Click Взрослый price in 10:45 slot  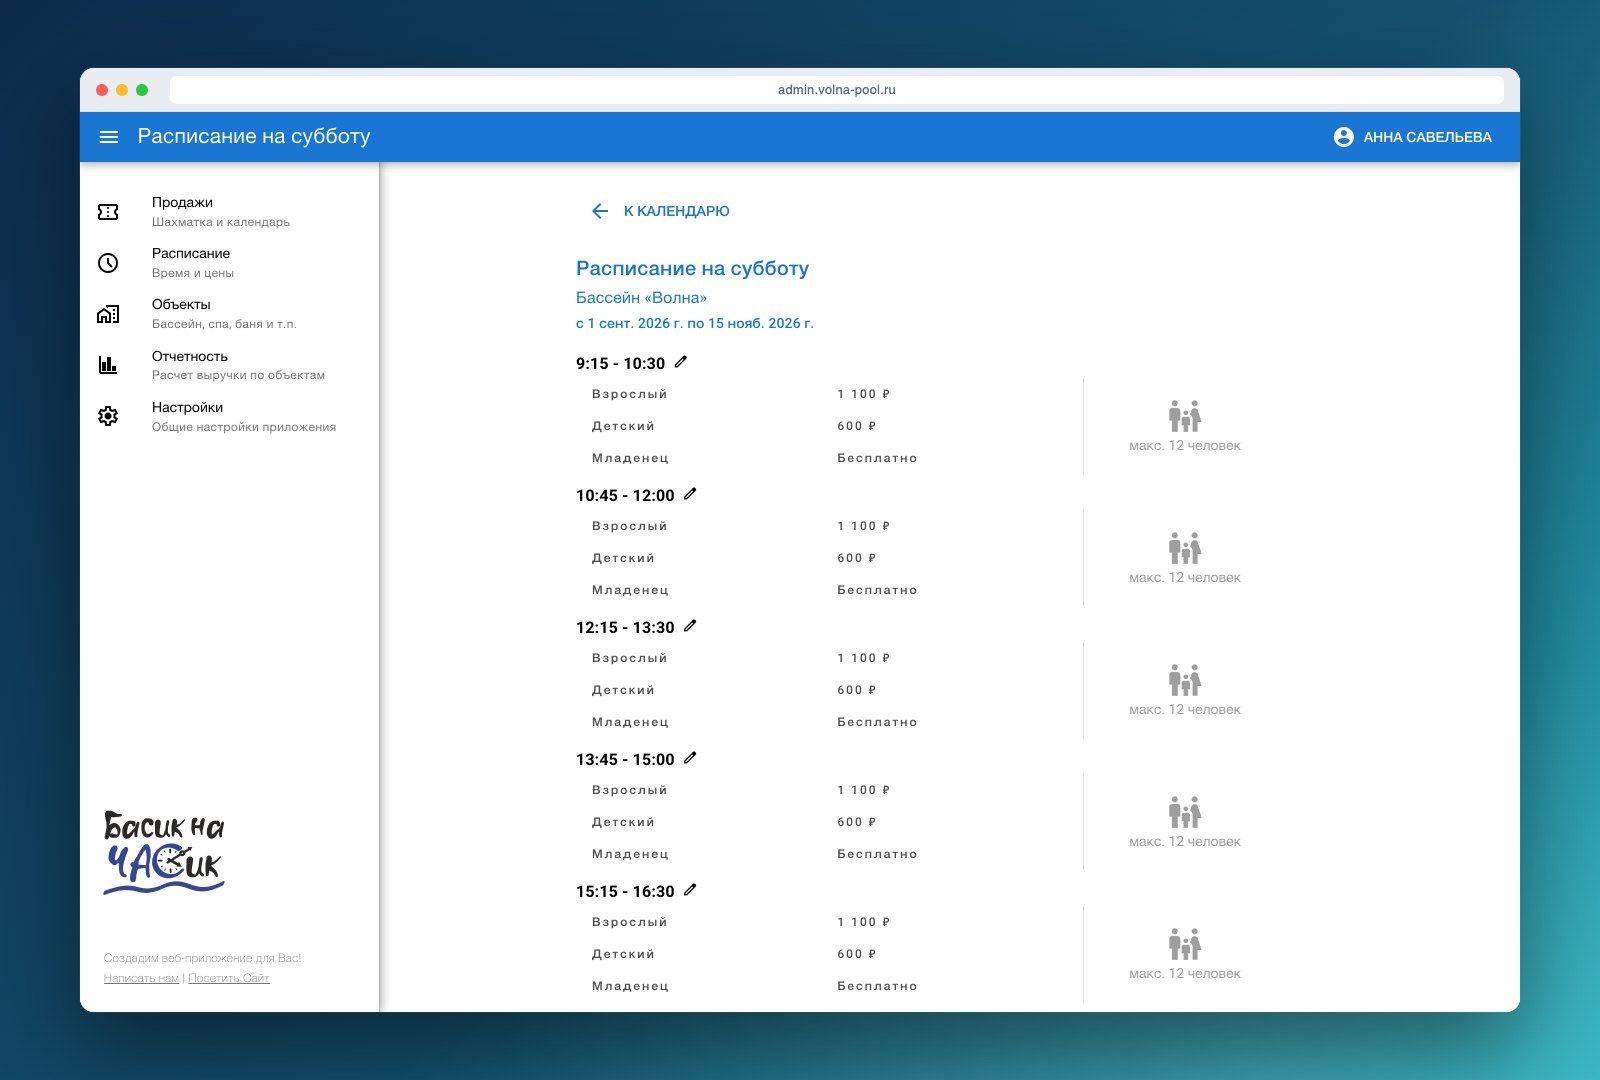pyautogui.click(x=864, y=526)
